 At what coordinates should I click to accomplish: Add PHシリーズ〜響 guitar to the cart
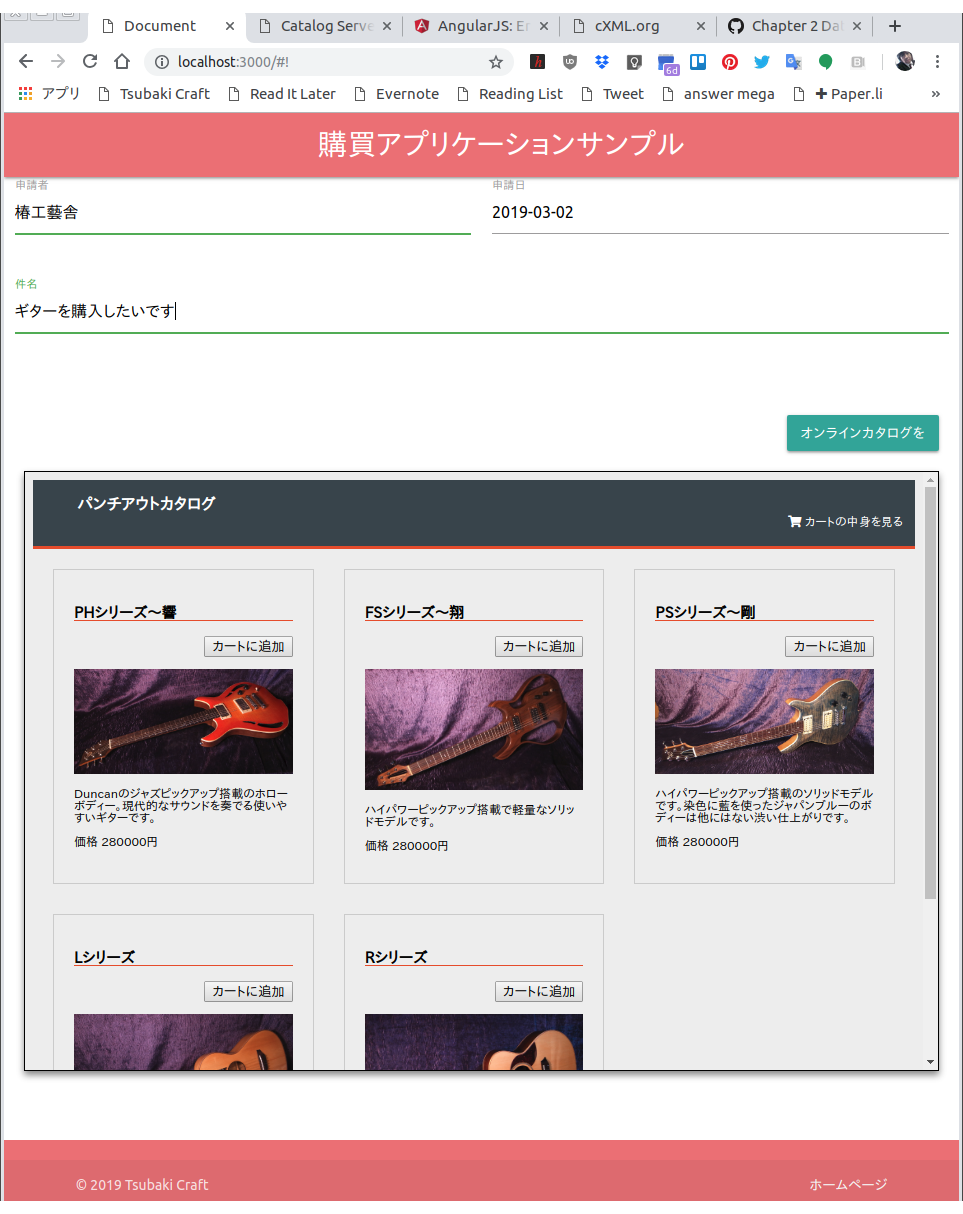tap(247, 646)
